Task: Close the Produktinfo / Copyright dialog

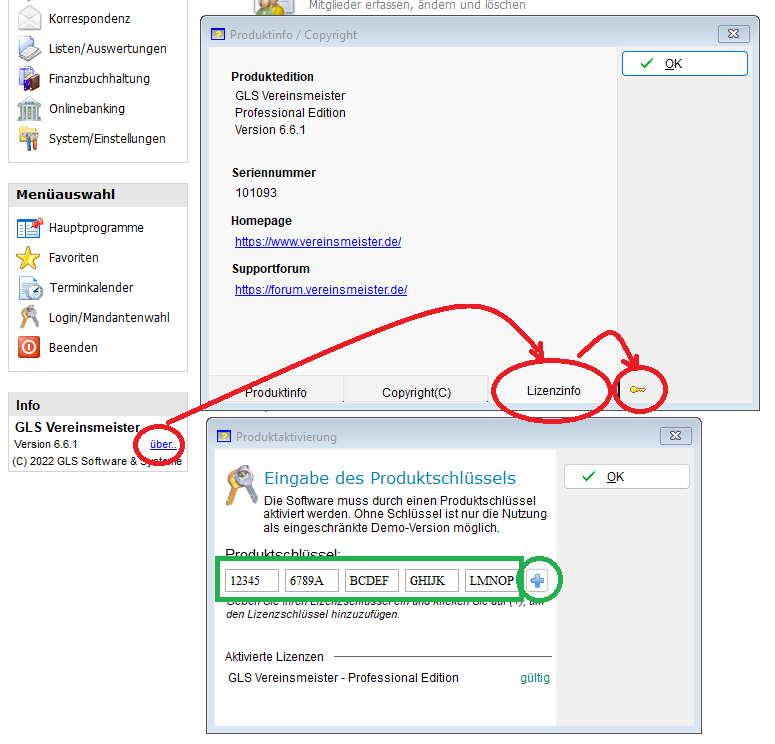Action: [x=733, y=34]
